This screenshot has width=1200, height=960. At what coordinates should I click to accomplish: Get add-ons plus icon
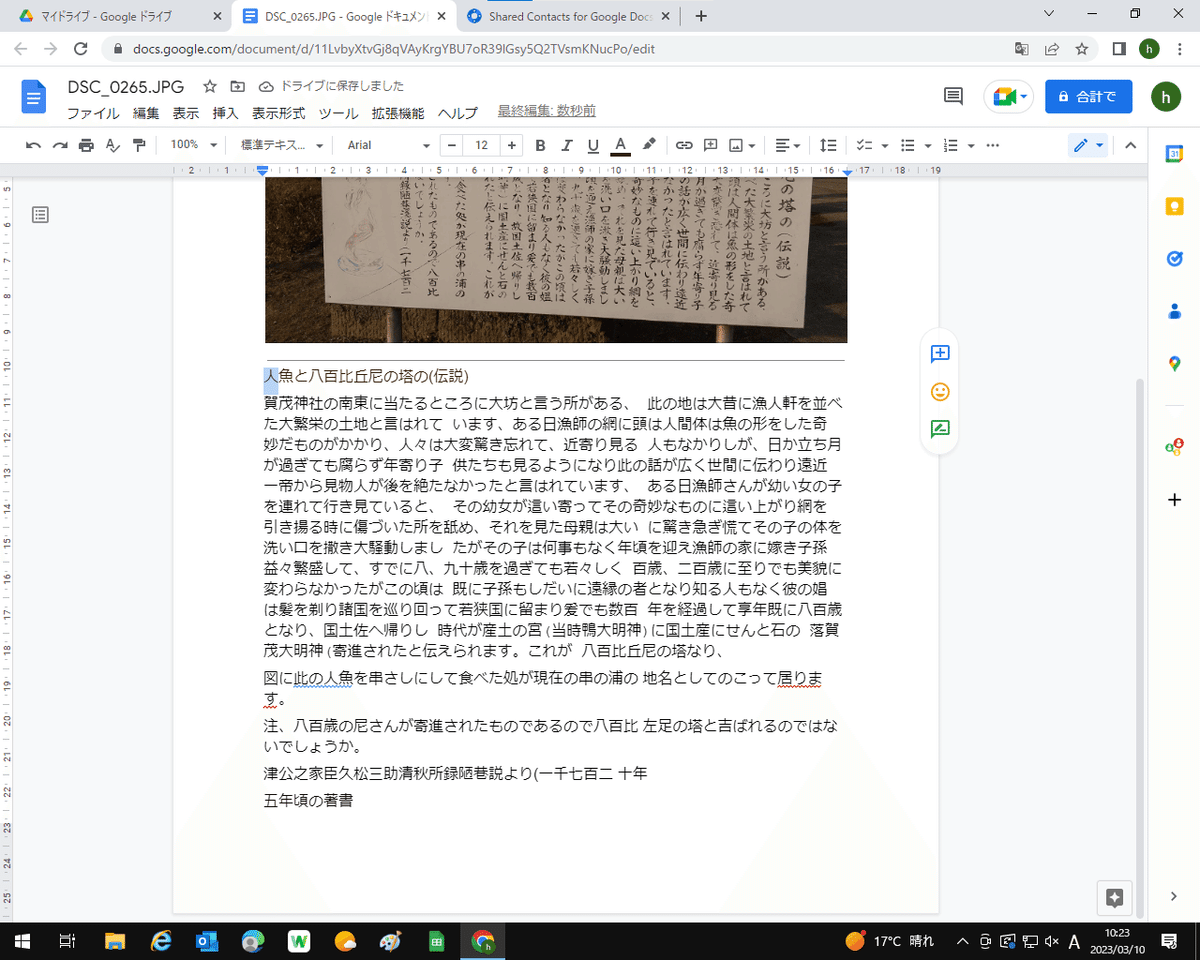point(1175,499)
